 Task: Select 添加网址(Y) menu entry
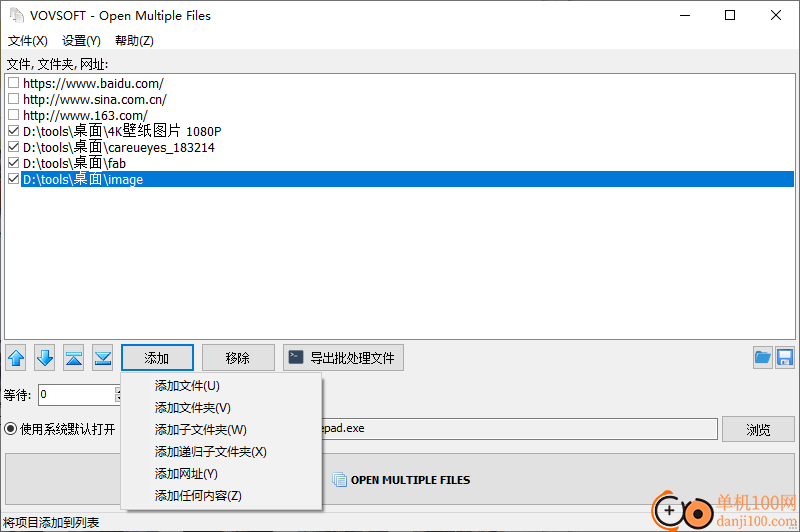[221, 473]
